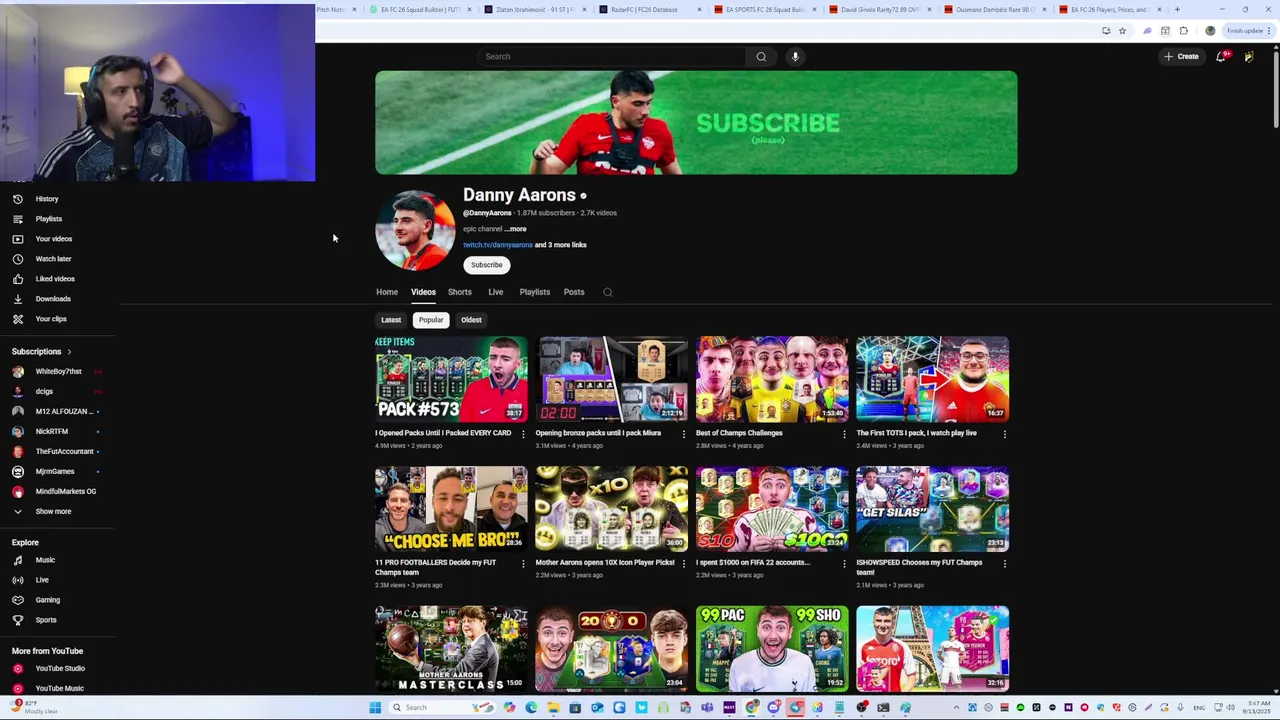Click the Finish update button

[1245, 31]
